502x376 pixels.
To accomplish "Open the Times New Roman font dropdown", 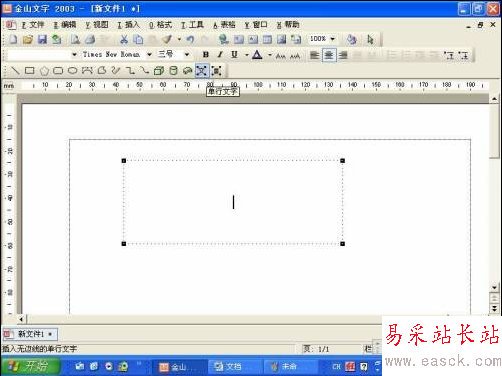I will 150,54.
